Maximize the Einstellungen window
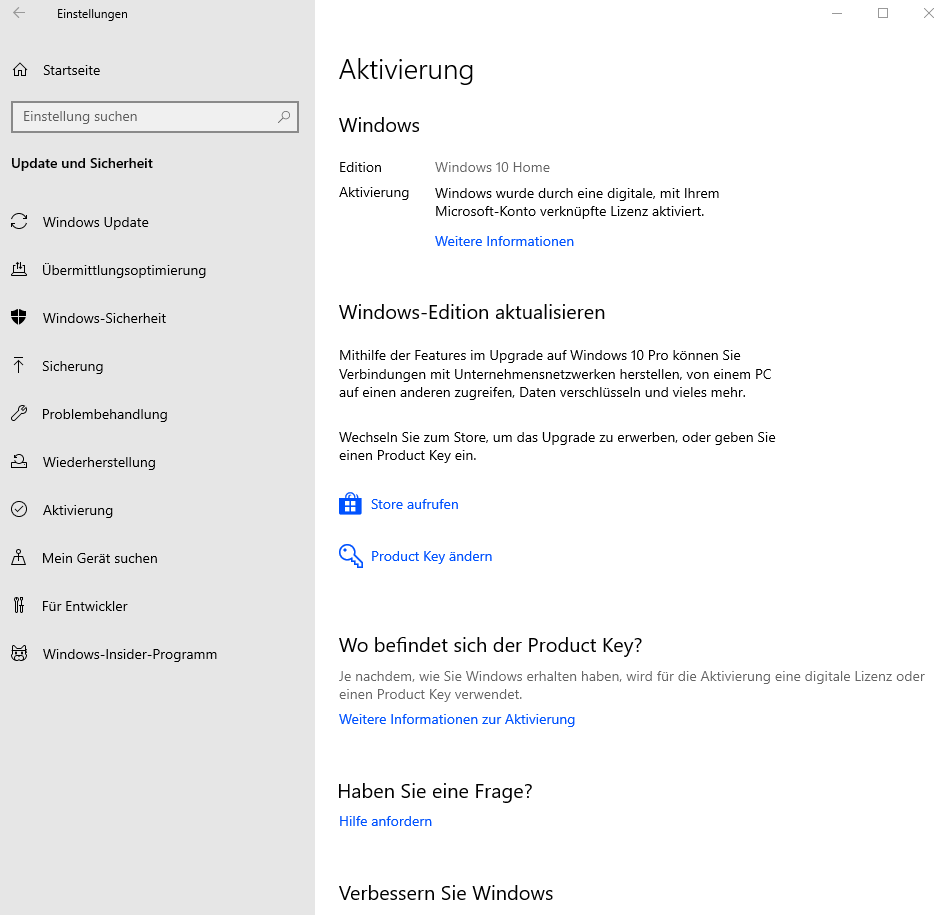The height and width of the screenshot is (915, 948). coord(883,13)
